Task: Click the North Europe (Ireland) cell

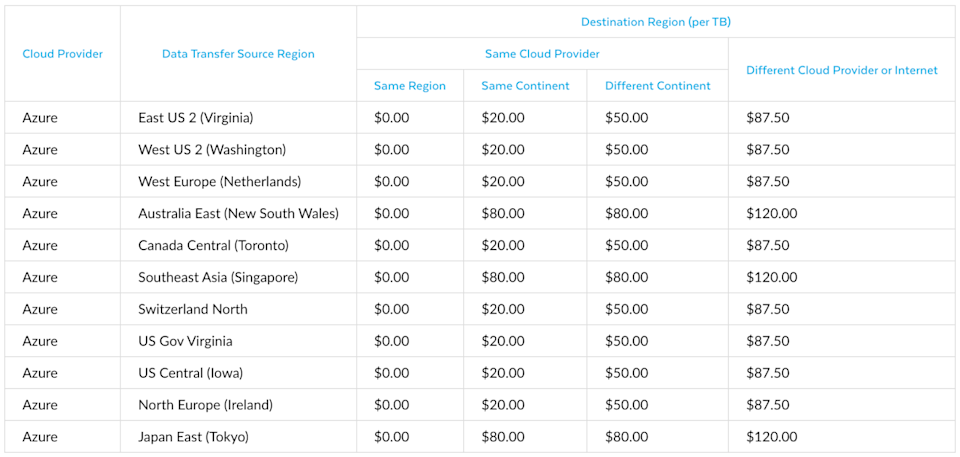Action: click(206, 404)
